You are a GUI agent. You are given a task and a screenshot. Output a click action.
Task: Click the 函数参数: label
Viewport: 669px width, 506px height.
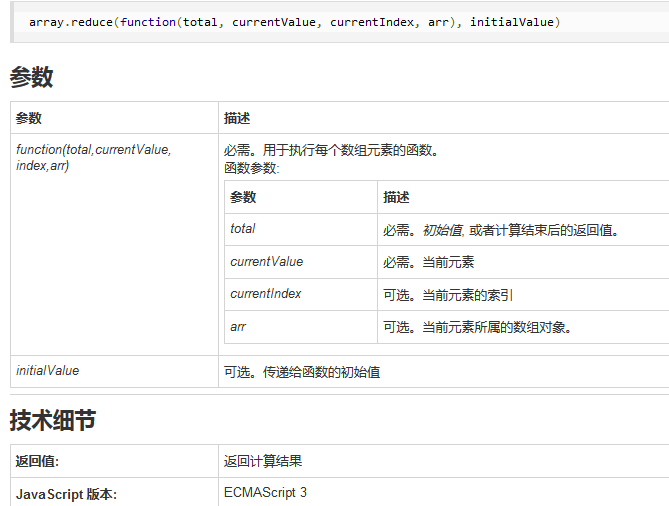(252, 168)
